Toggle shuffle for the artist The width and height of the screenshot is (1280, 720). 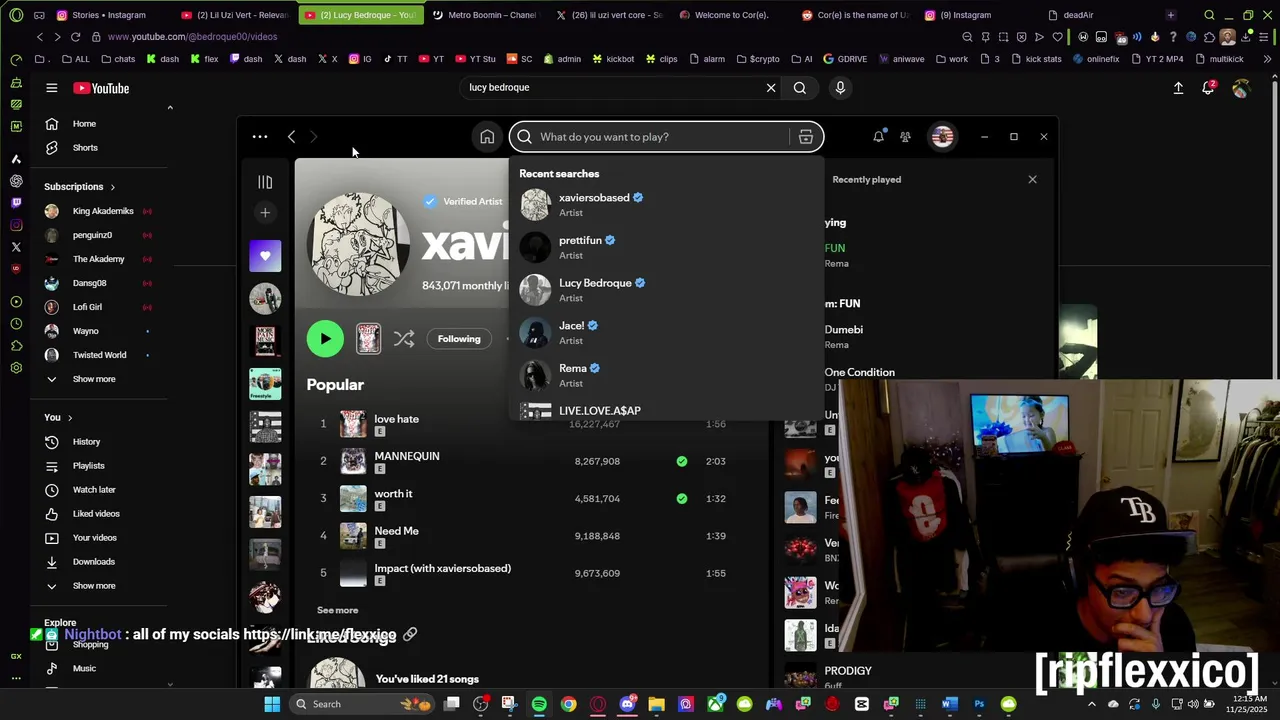click(404, 339)
